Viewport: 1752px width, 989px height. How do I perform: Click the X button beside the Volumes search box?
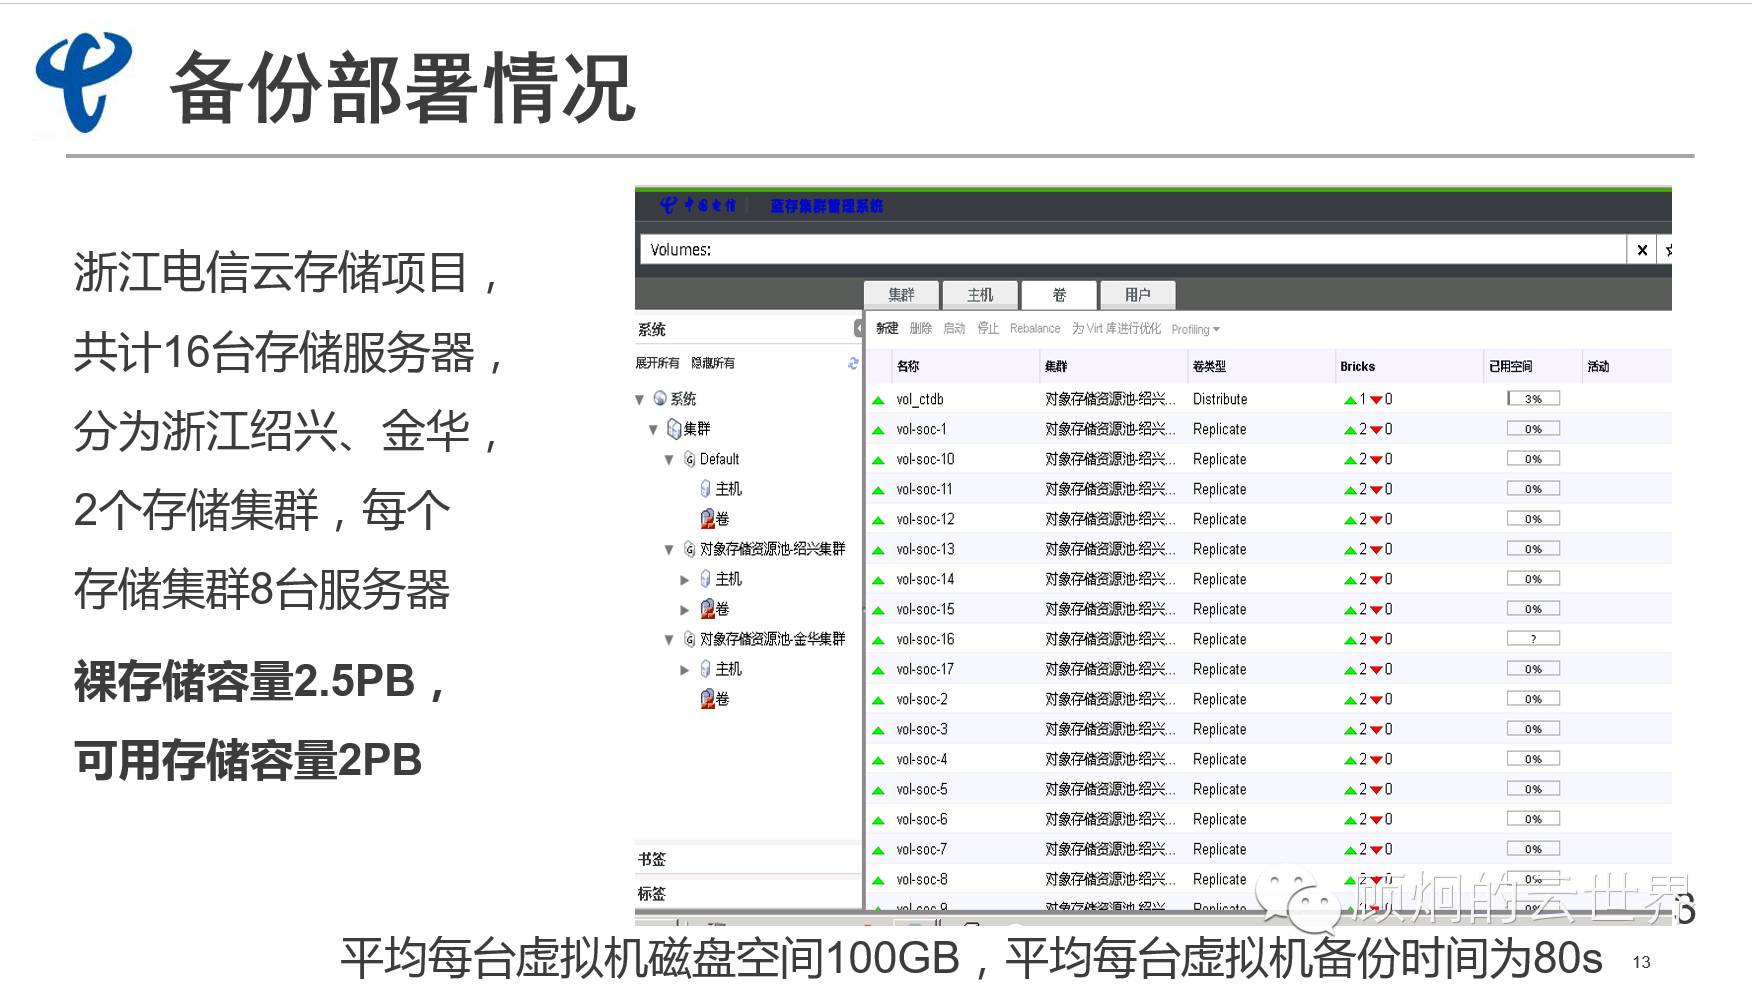(x=1642, y=250)
